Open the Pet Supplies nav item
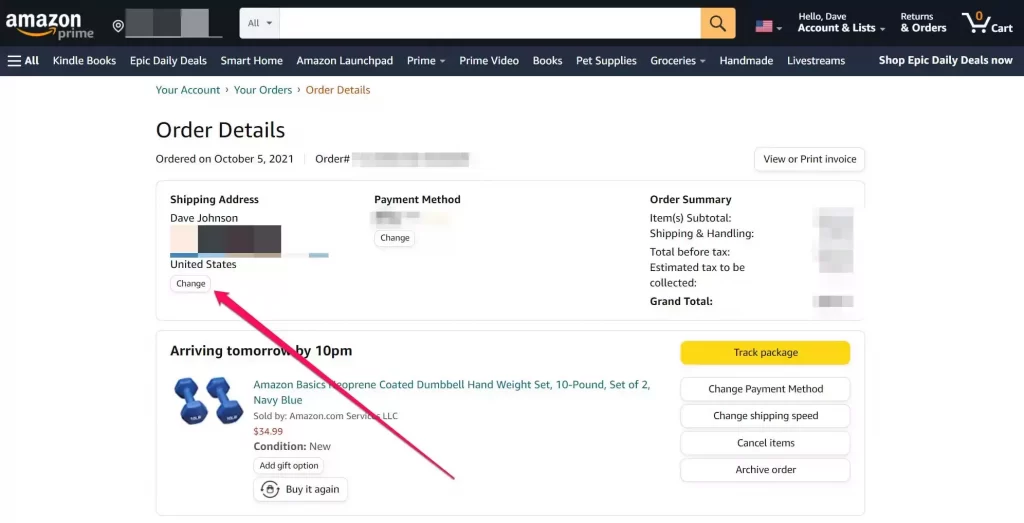The height and width of the screenshot is (523, 1024). click(606, 61)
